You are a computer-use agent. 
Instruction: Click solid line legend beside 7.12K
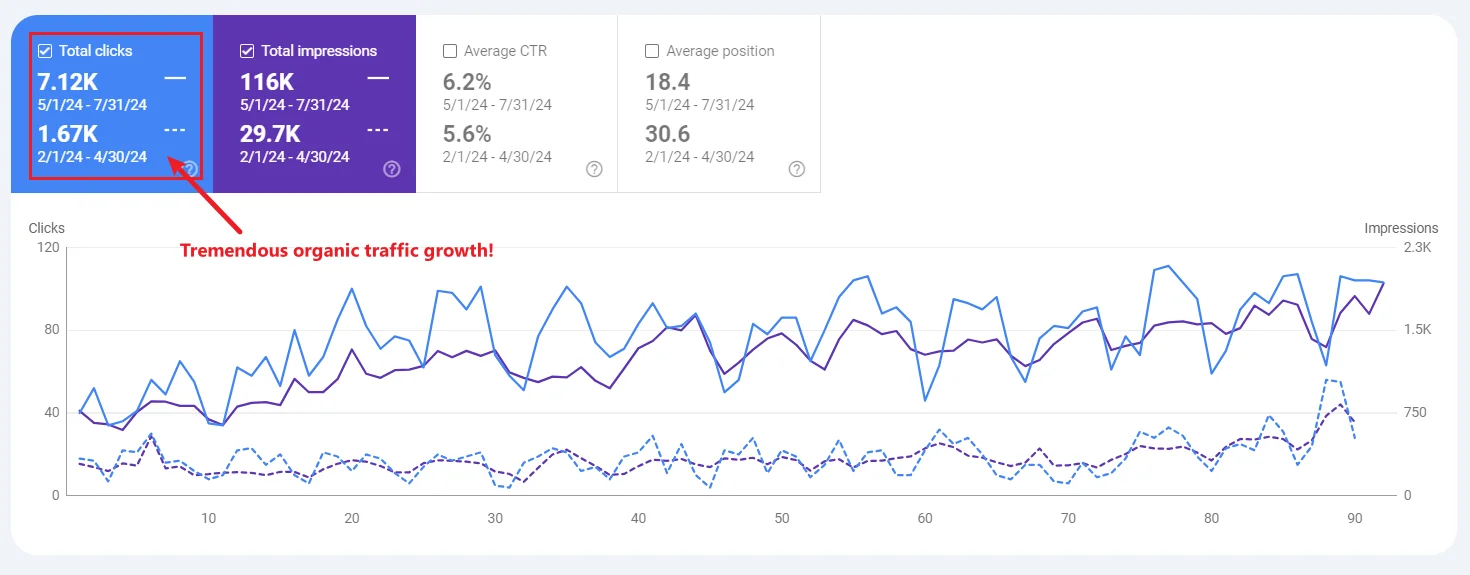coord(175,78)
